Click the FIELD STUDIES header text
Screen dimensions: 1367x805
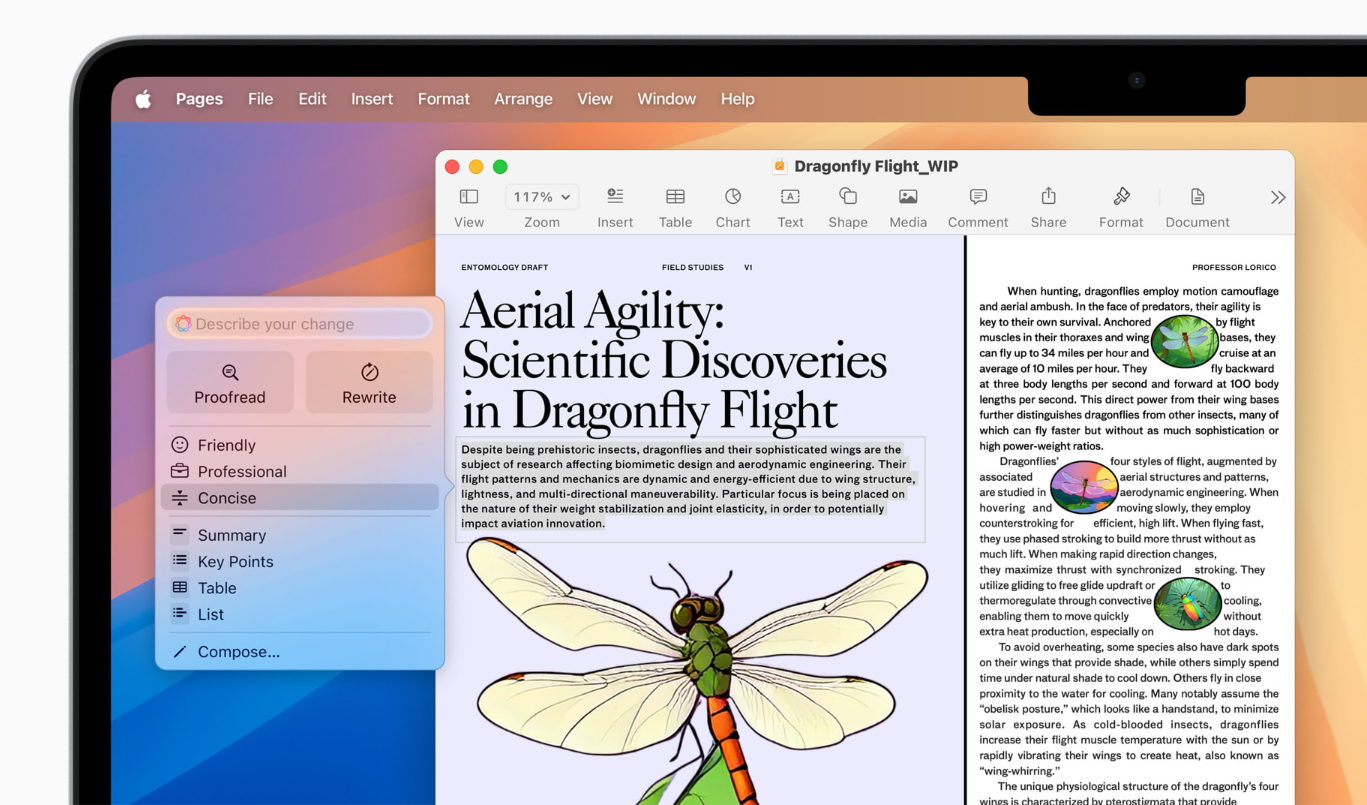pos(692,268)
